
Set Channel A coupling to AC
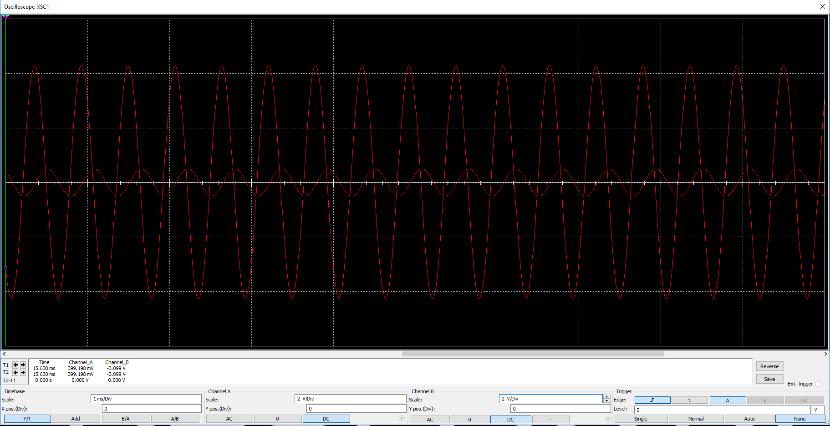pos(229,419)
